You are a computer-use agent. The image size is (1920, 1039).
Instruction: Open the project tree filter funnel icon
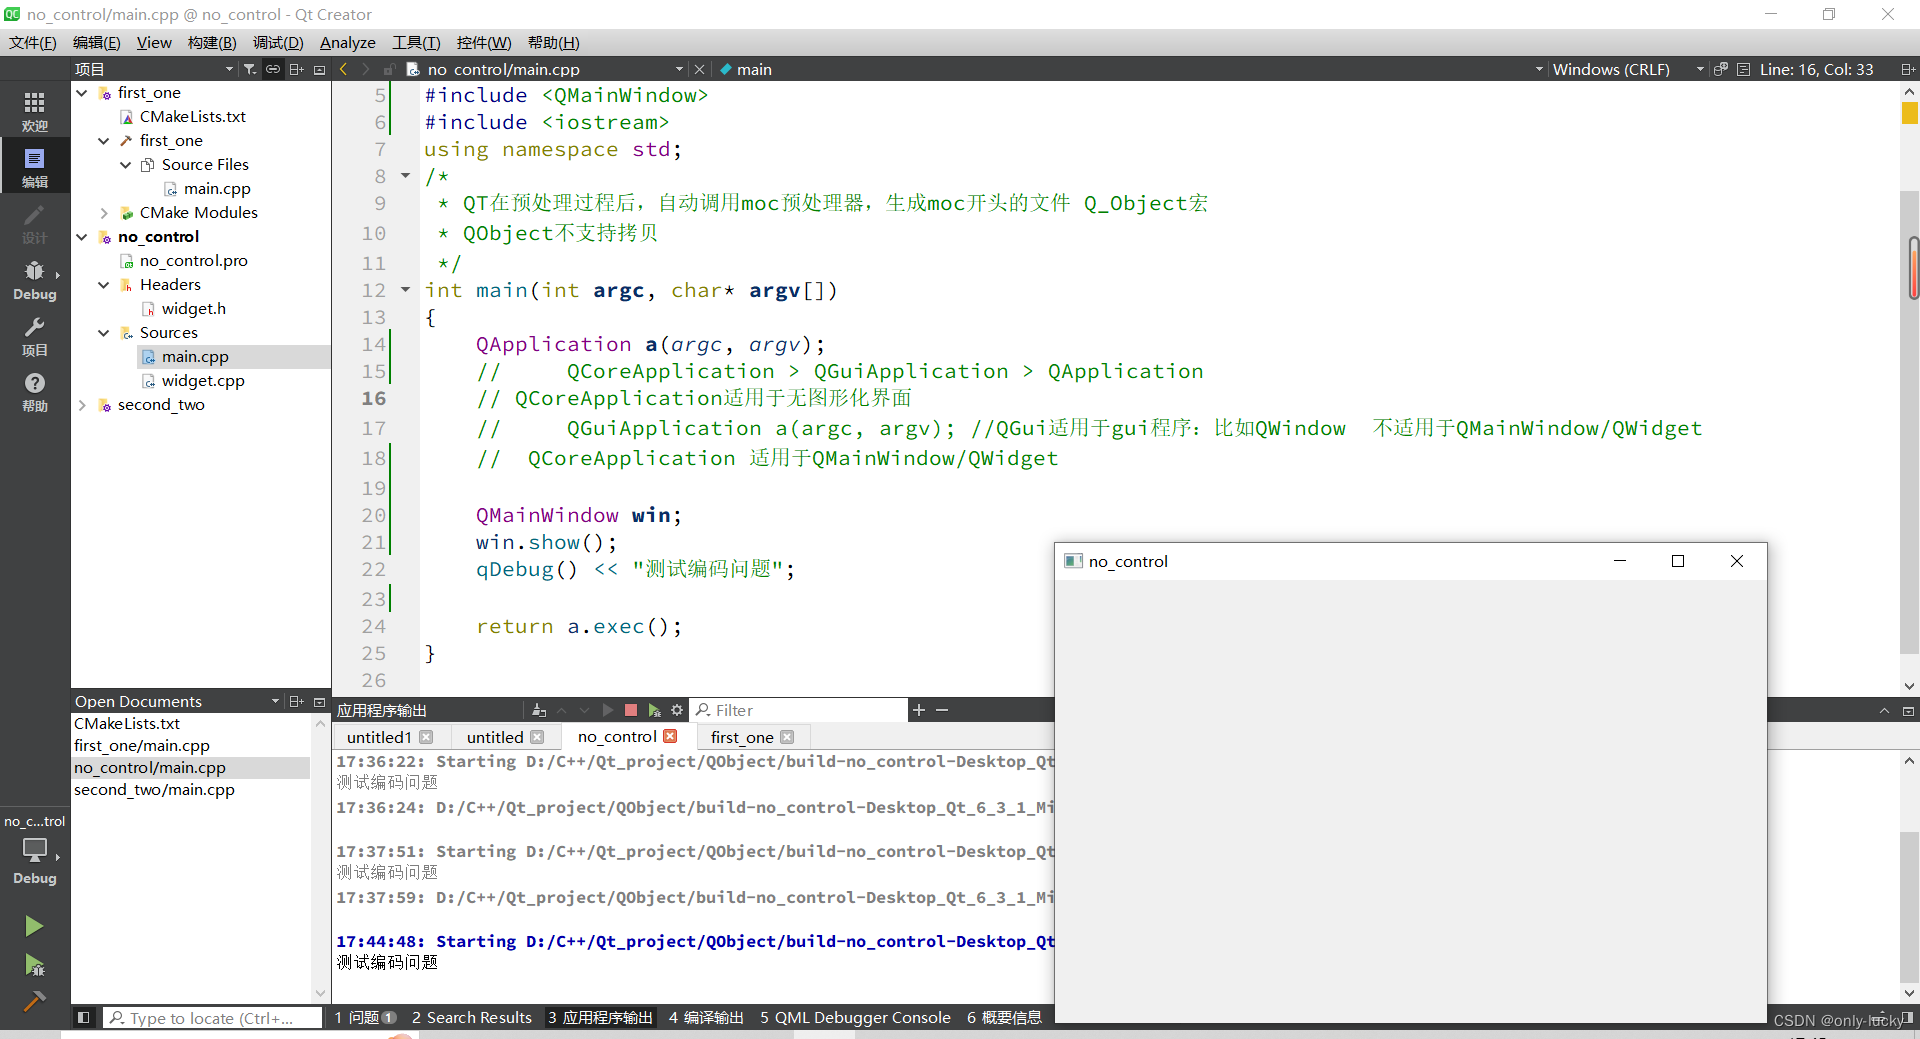click(x=251, y=69)
